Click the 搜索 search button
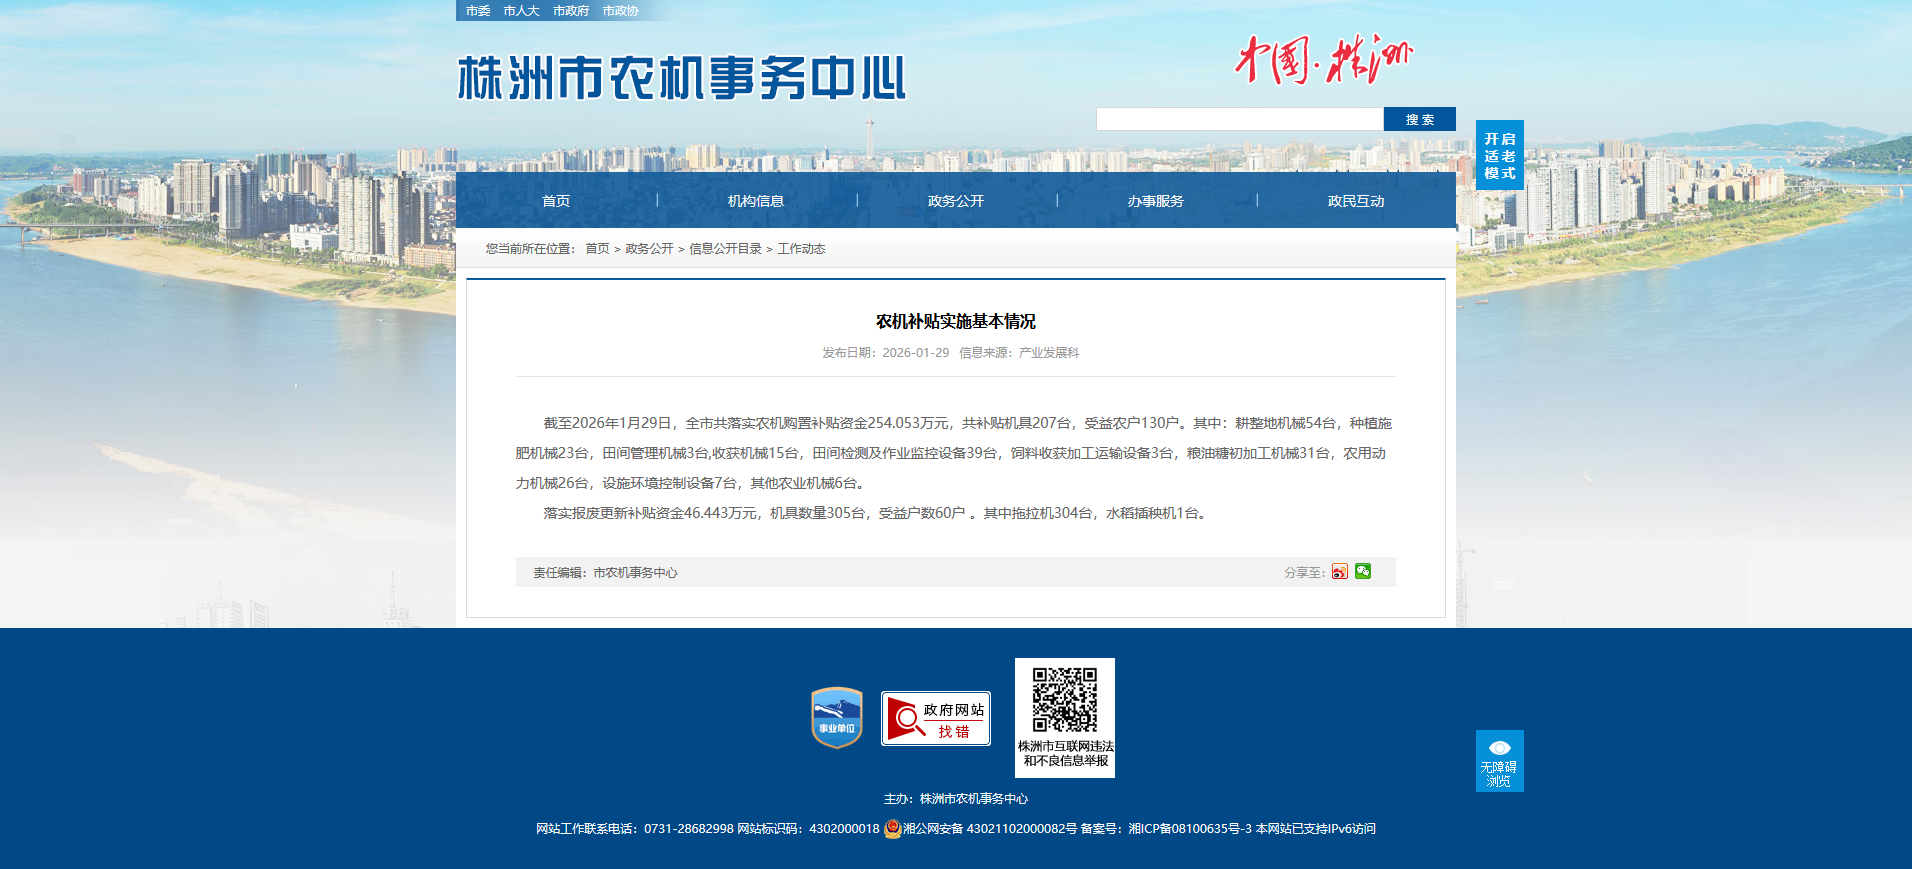This screenshot has width=1912, height=869. [1419, 119]
